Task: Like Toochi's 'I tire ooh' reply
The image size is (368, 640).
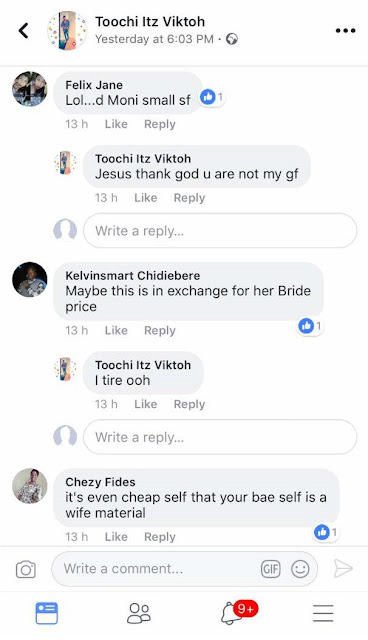Action: [x=145, y=404]
